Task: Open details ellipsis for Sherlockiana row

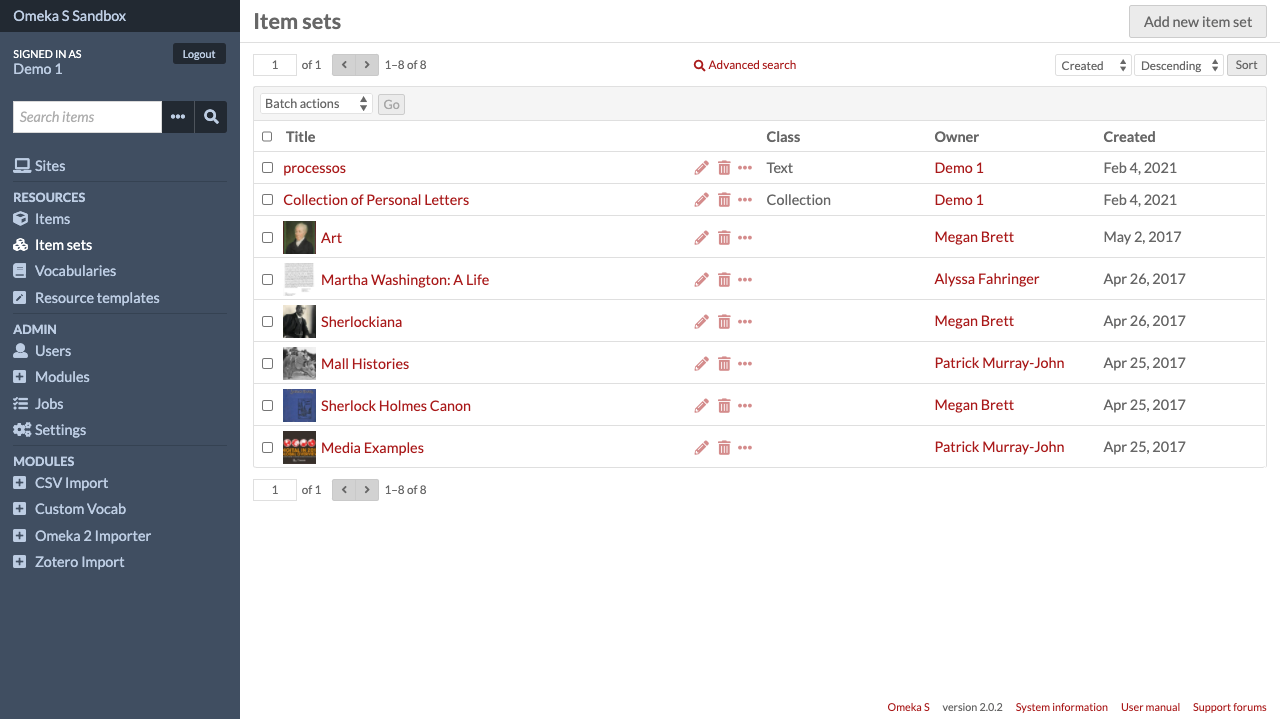Action: pos(745,322)
